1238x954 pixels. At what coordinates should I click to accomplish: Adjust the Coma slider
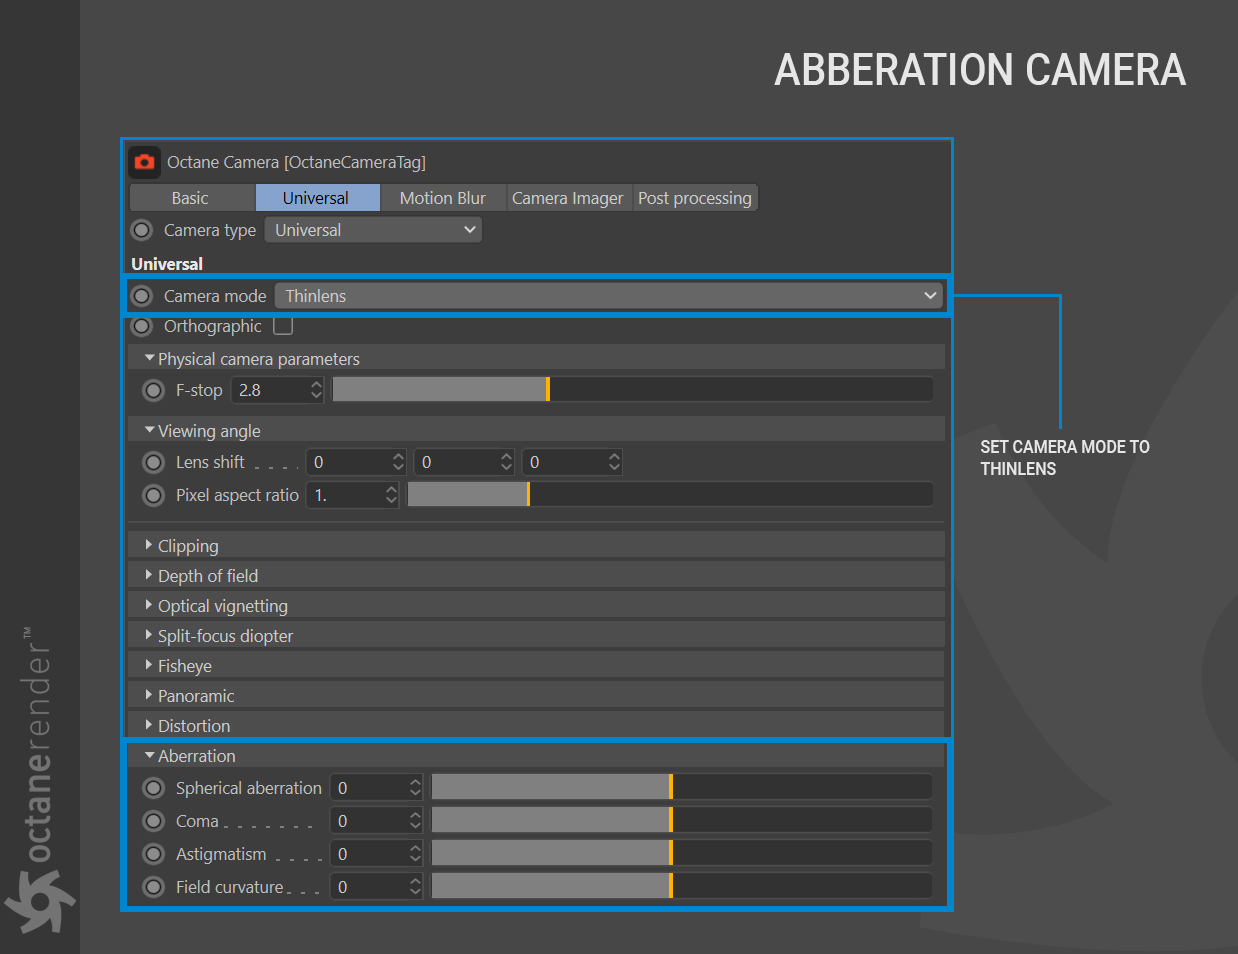pyautogui.click(x=682, y=820)
